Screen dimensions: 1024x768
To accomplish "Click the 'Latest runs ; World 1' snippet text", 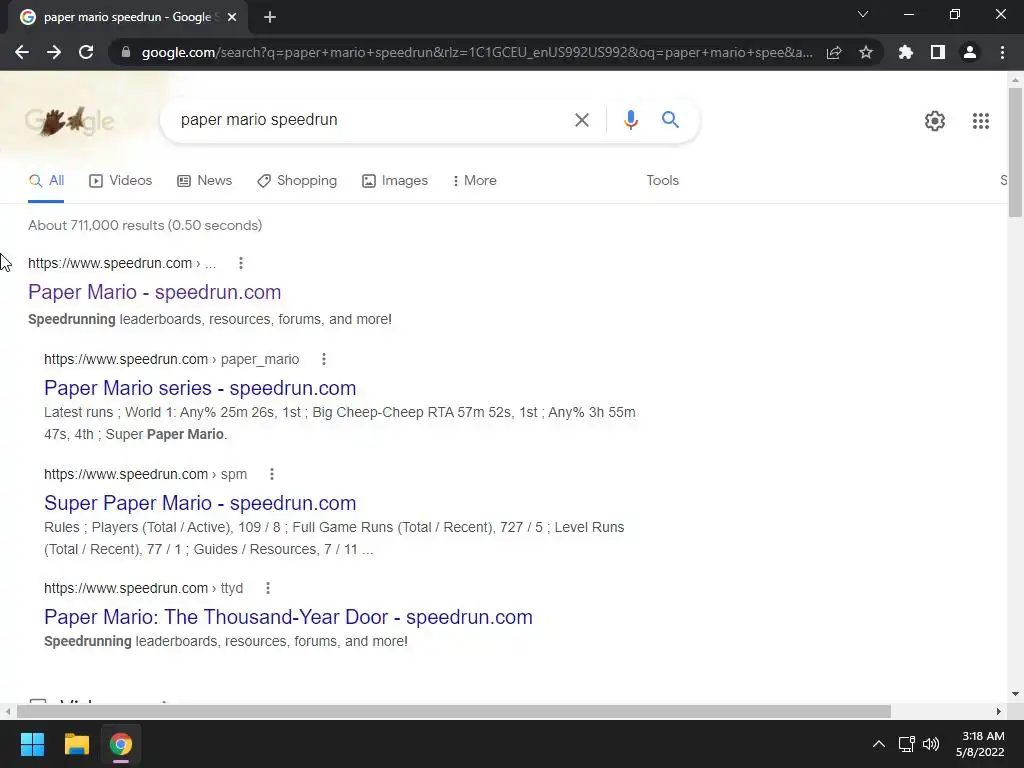I will click(340, 423).
